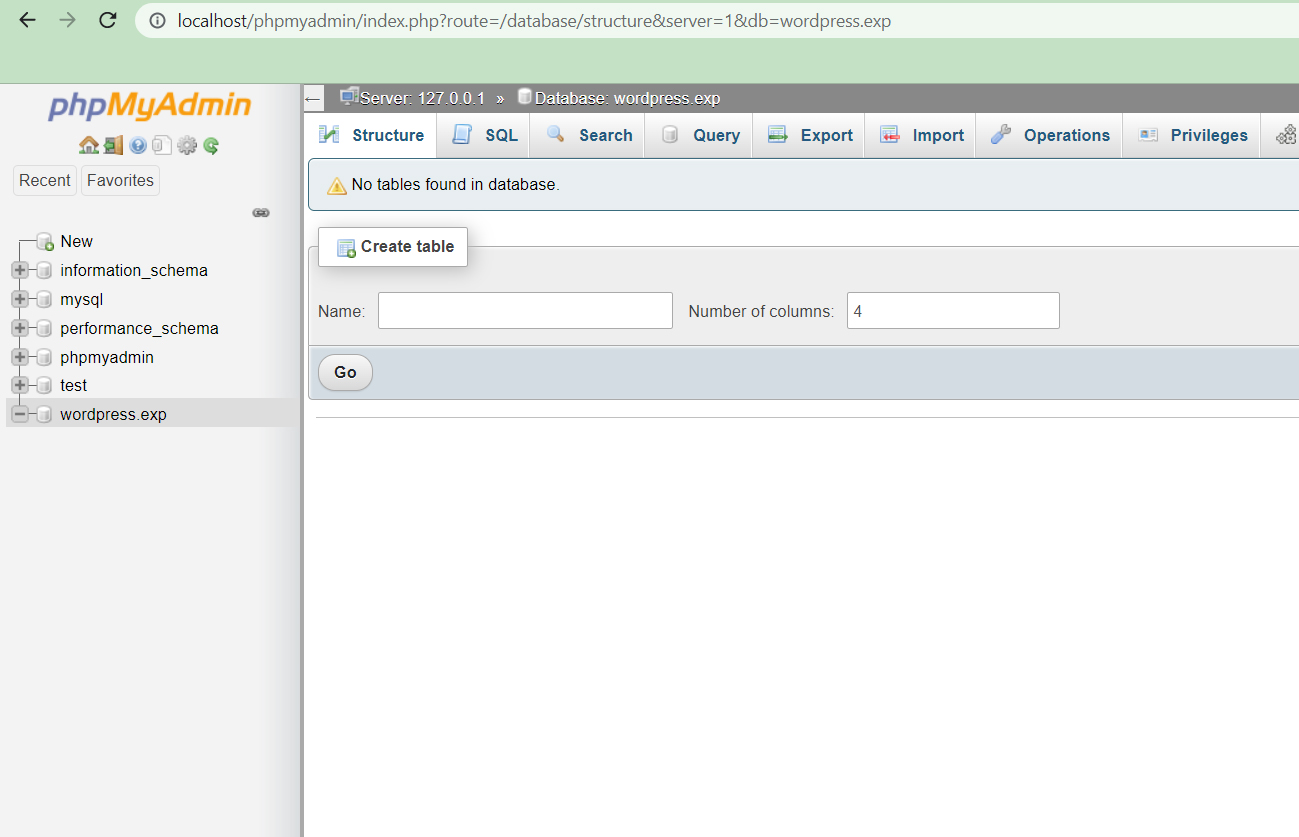Open the MySQL documentation pages icon

coord(162,146)
